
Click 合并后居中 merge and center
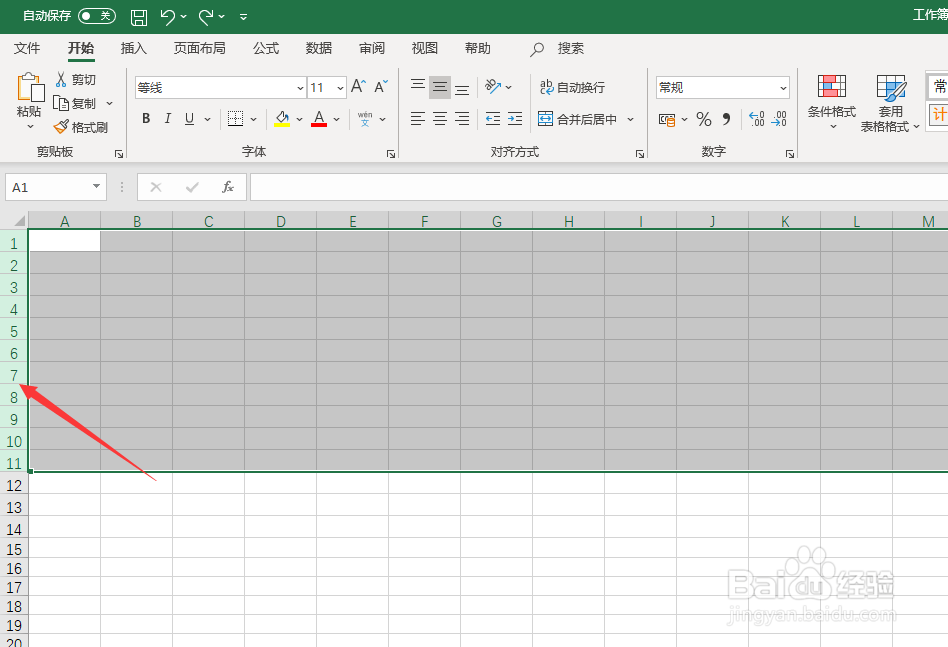tap(577, 119)
